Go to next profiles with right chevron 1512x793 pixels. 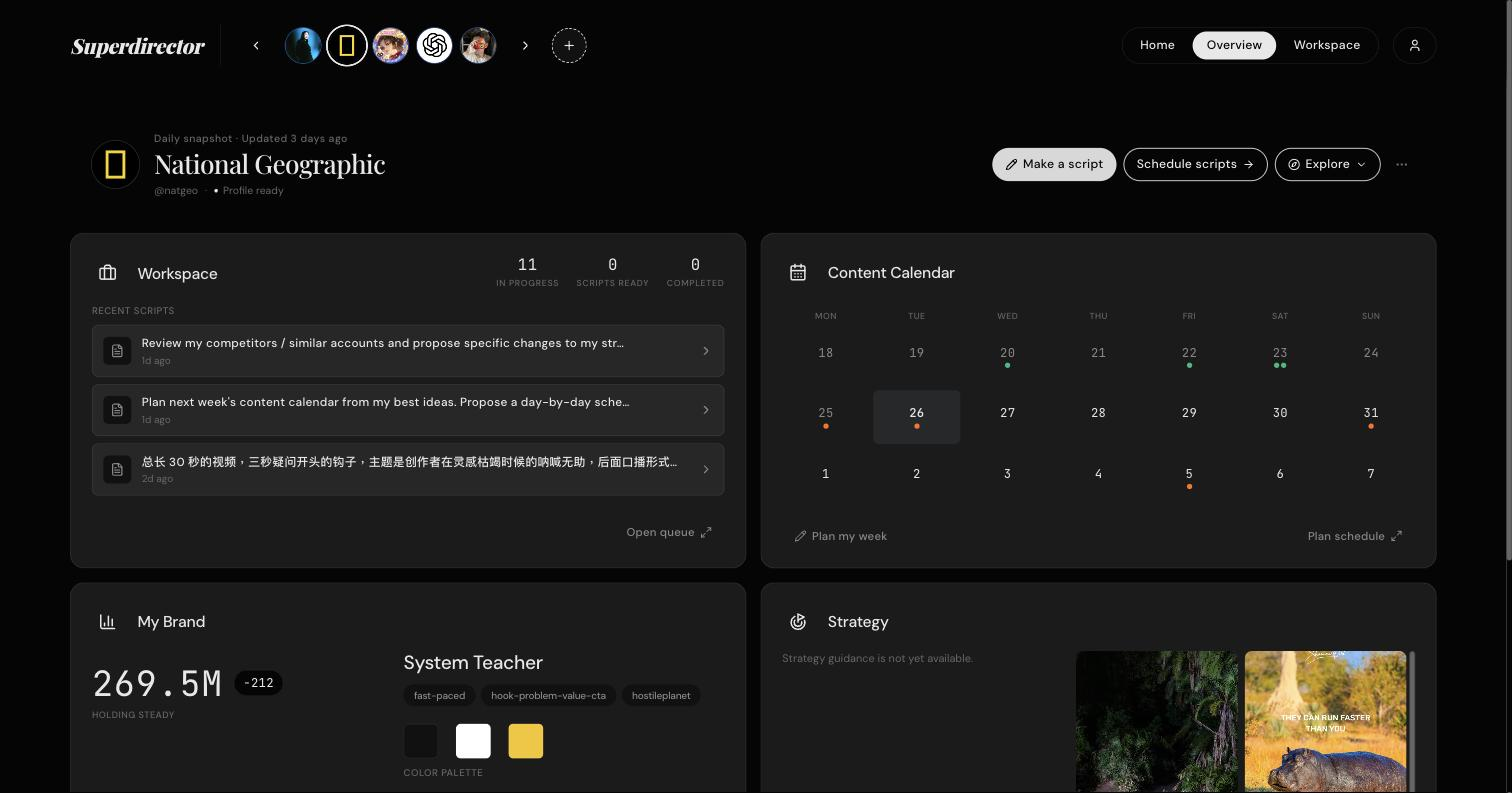525,45
